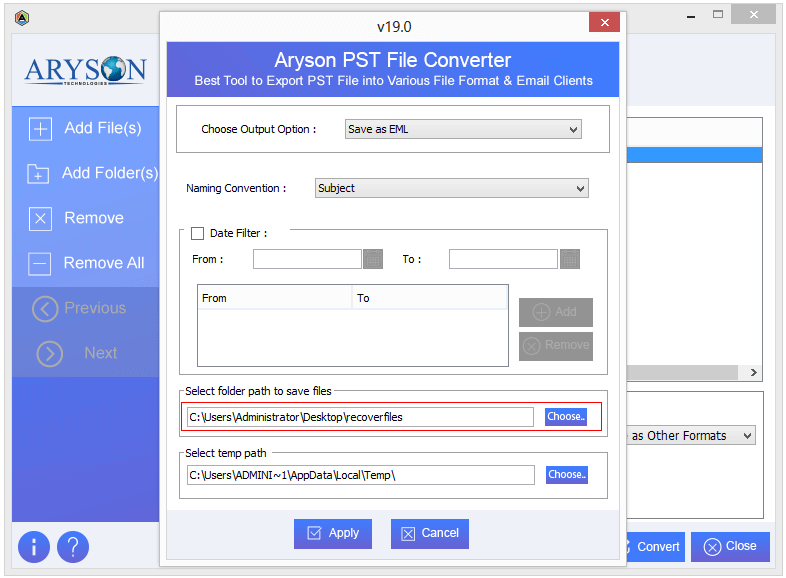Screen dimensions: 786x578
Task: Click the Aryson app icon in title bar
Action: [22, 19]
